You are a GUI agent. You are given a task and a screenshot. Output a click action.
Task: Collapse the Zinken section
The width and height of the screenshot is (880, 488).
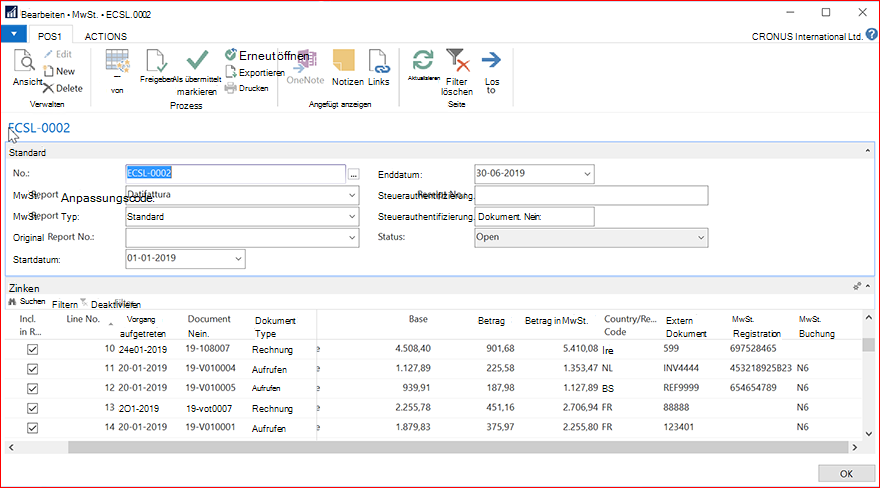tap(868, 286)
